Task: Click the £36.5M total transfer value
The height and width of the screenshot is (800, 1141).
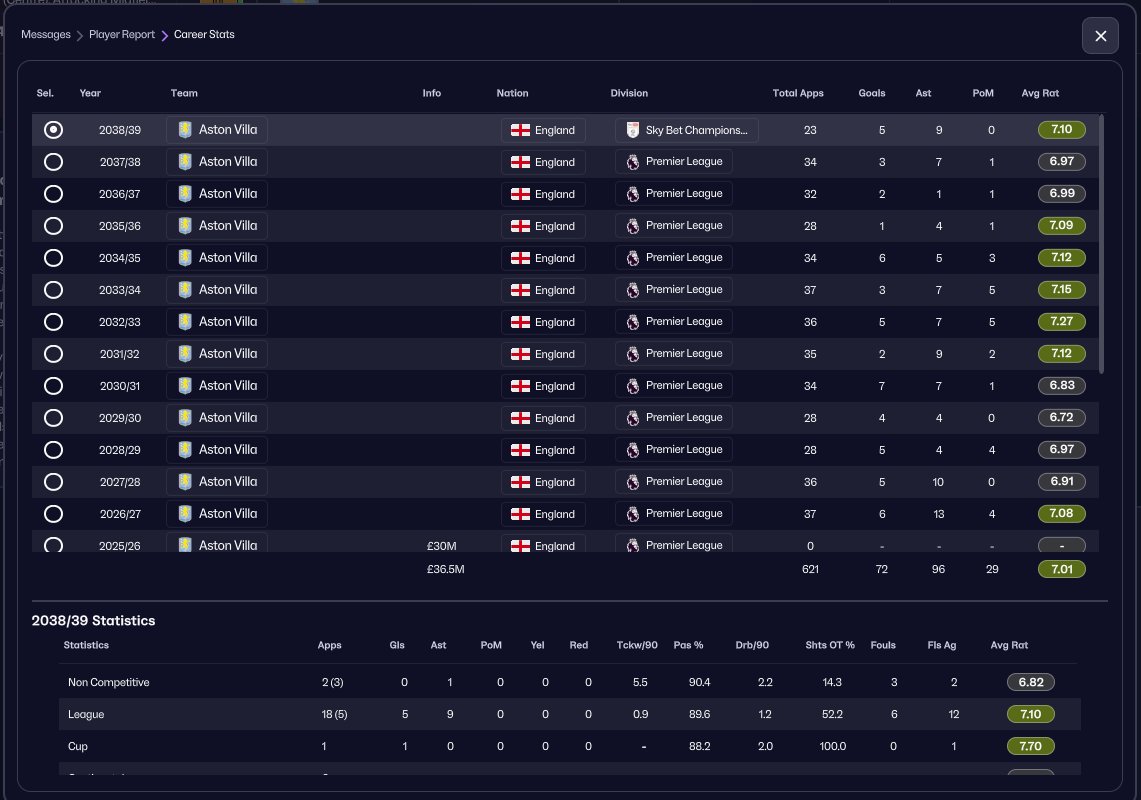Action: [445, 569]
